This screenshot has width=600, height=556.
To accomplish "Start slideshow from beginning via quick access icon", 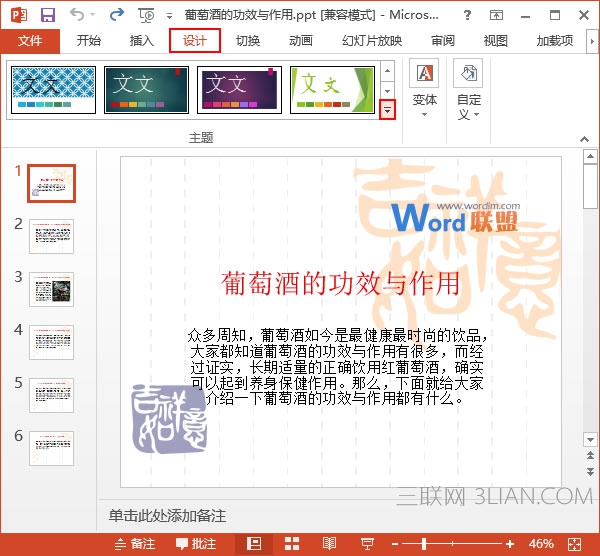I will point(146,15).
